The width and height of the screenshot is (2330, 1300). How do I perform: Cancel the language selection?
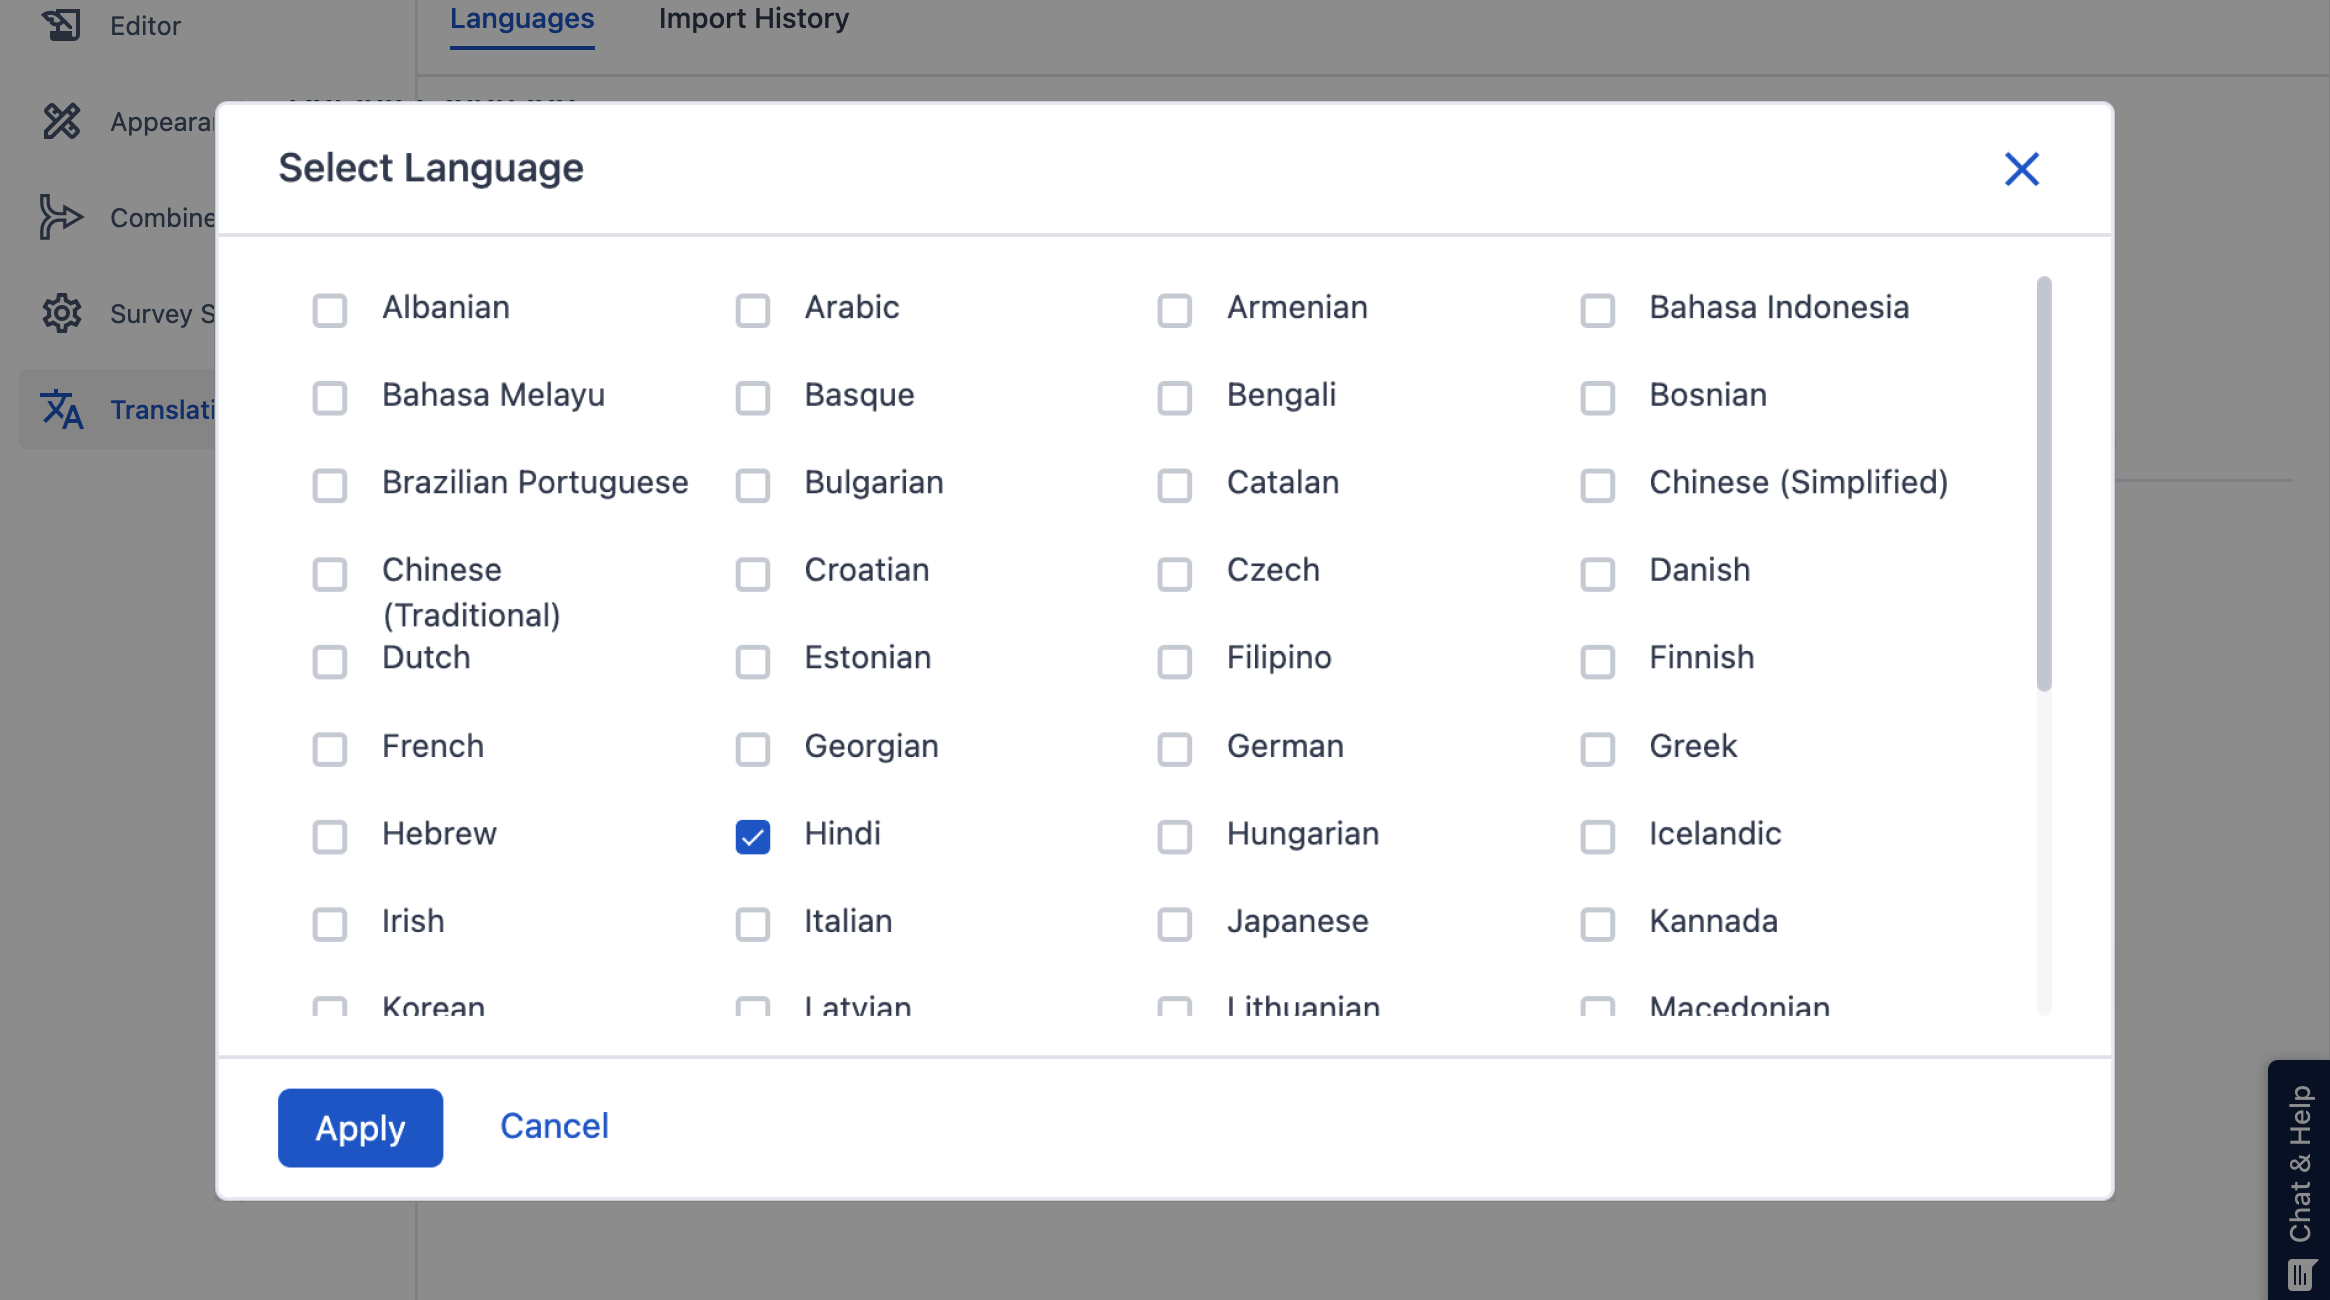[x=554, y=1126]
